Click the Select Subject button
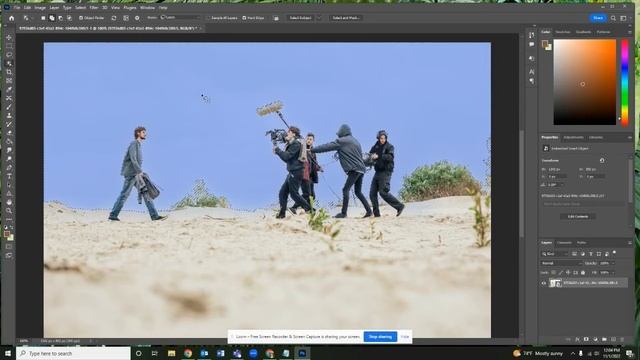640x360 pixels. 301,18
